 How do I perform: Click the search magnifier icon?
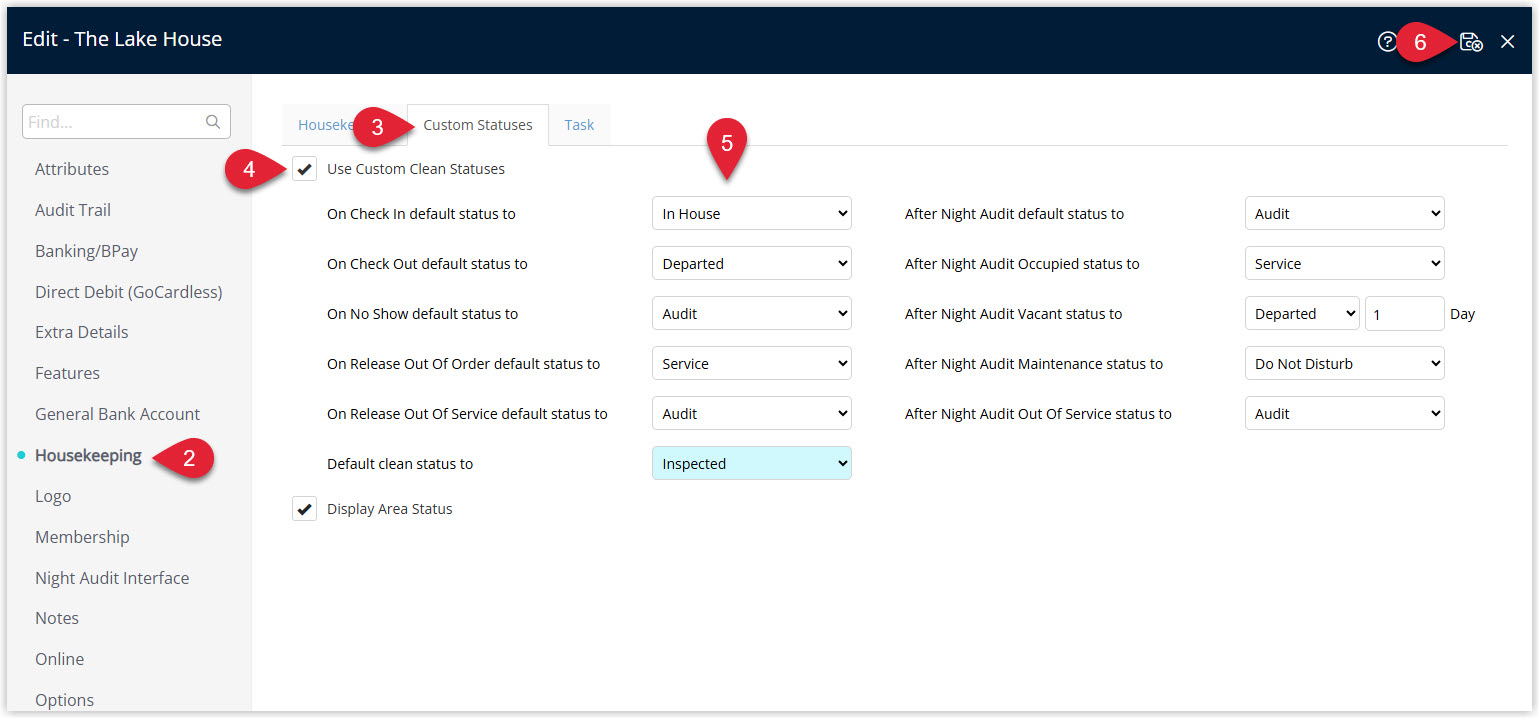click(x=213, y=122)
